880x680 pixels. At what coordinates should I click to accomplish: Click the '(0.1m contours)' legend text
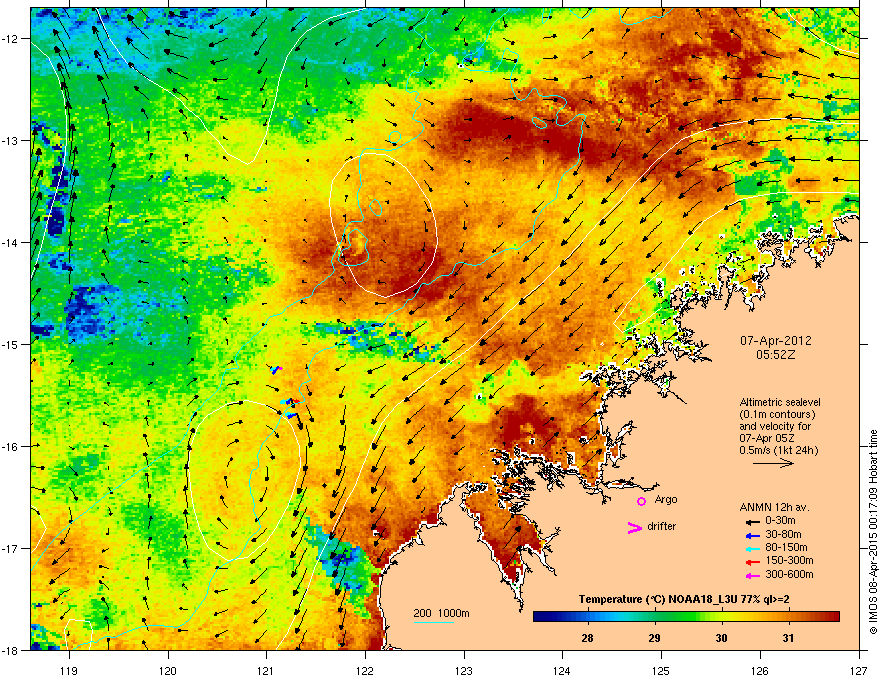pyautogui.click(x=777, y=414)
